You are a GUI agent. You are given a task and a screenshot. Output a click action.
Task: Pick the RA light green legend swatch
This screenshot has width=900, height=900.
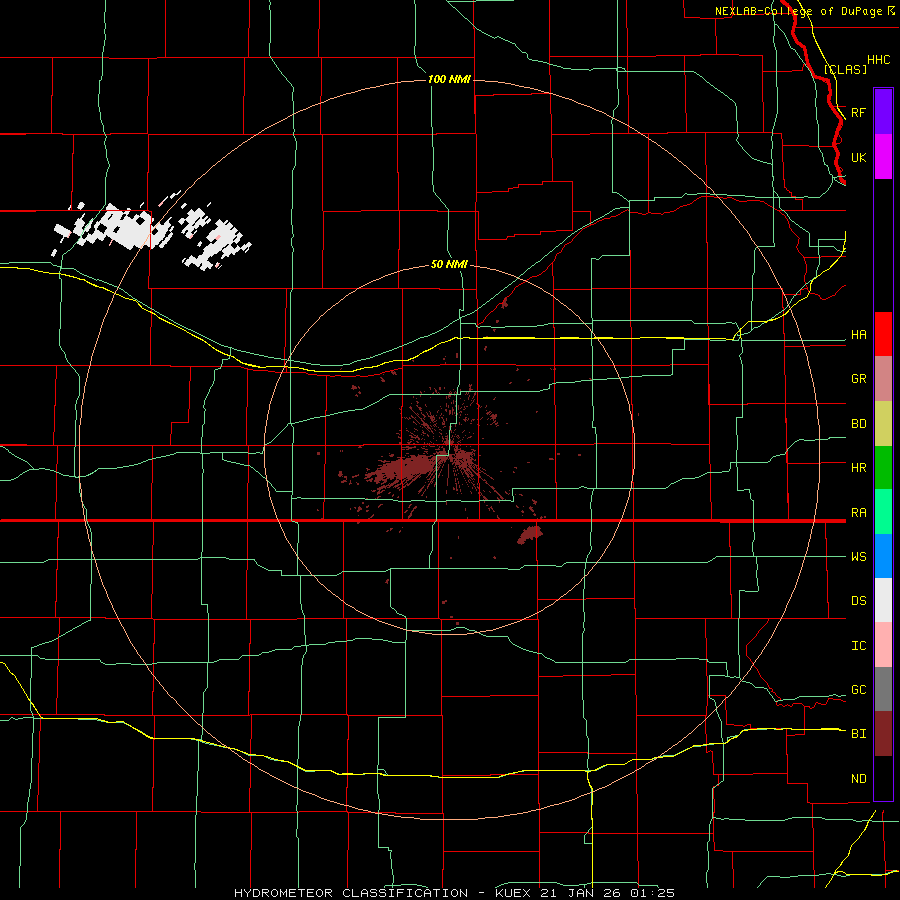click(x=883, y=512)
